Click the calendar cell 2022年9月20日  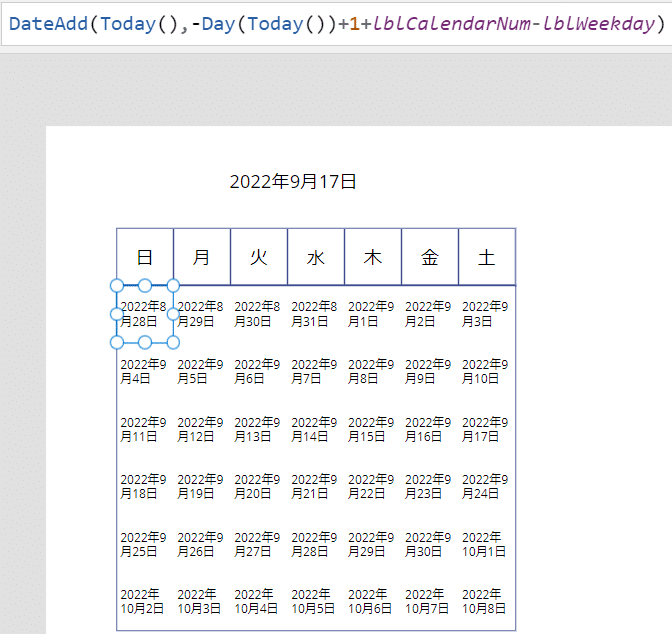tap(259, 487)
